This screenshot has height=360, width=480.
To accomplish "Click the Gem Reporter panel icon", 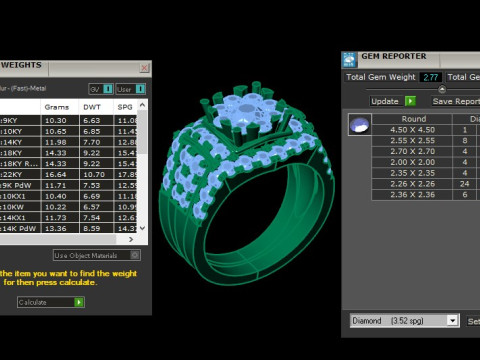I will [349, 60].
